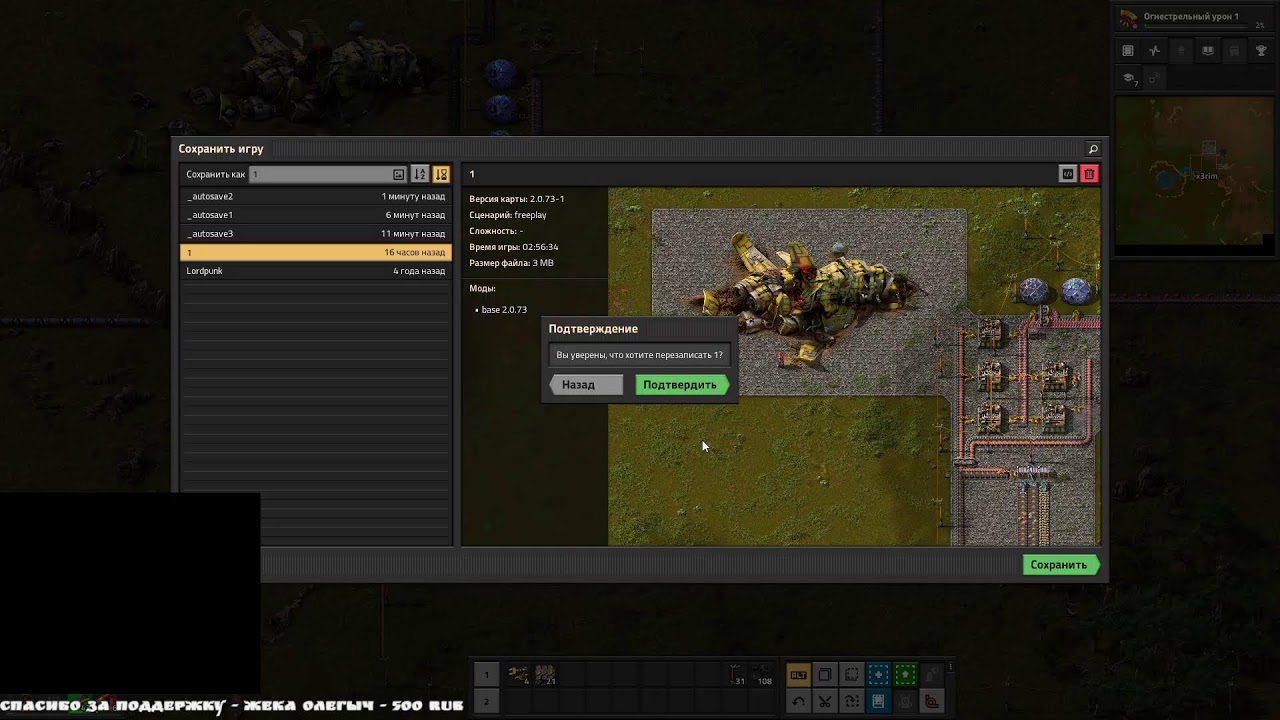Screen dimensions: 1280x720
Task: Click the red remote control icon
Action: (x=932, y=701)
